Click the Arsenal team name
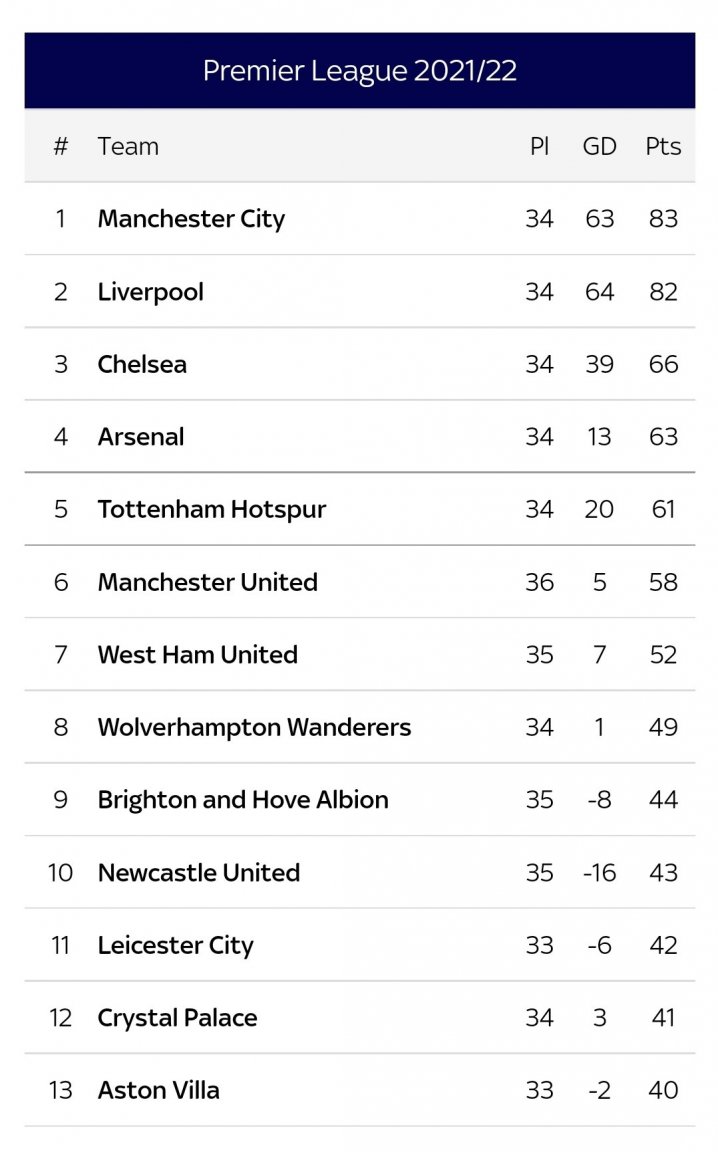The width and height of the screenshot is (718, 1152). [x=141, y=437]
